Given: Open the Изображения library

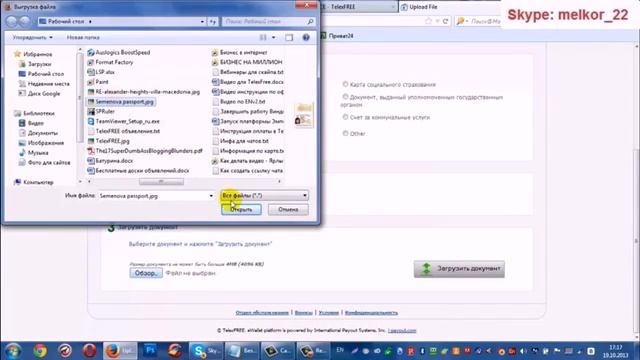Looking at the screenshot, I should (45, 143).
